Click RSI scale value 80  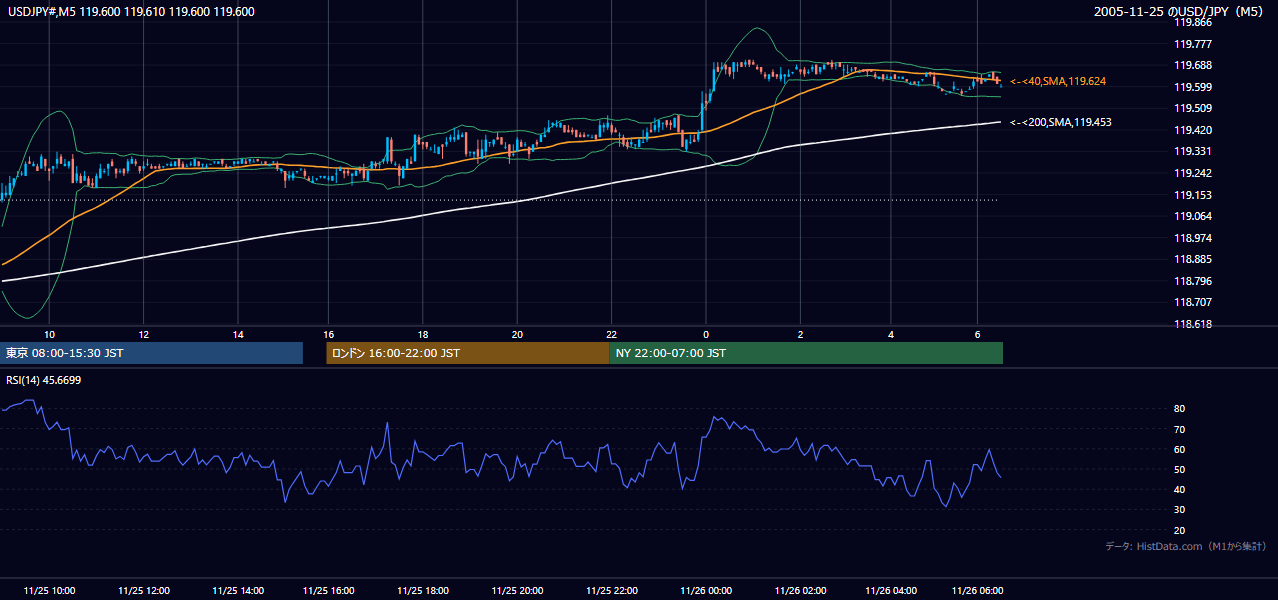[1180, 409]
